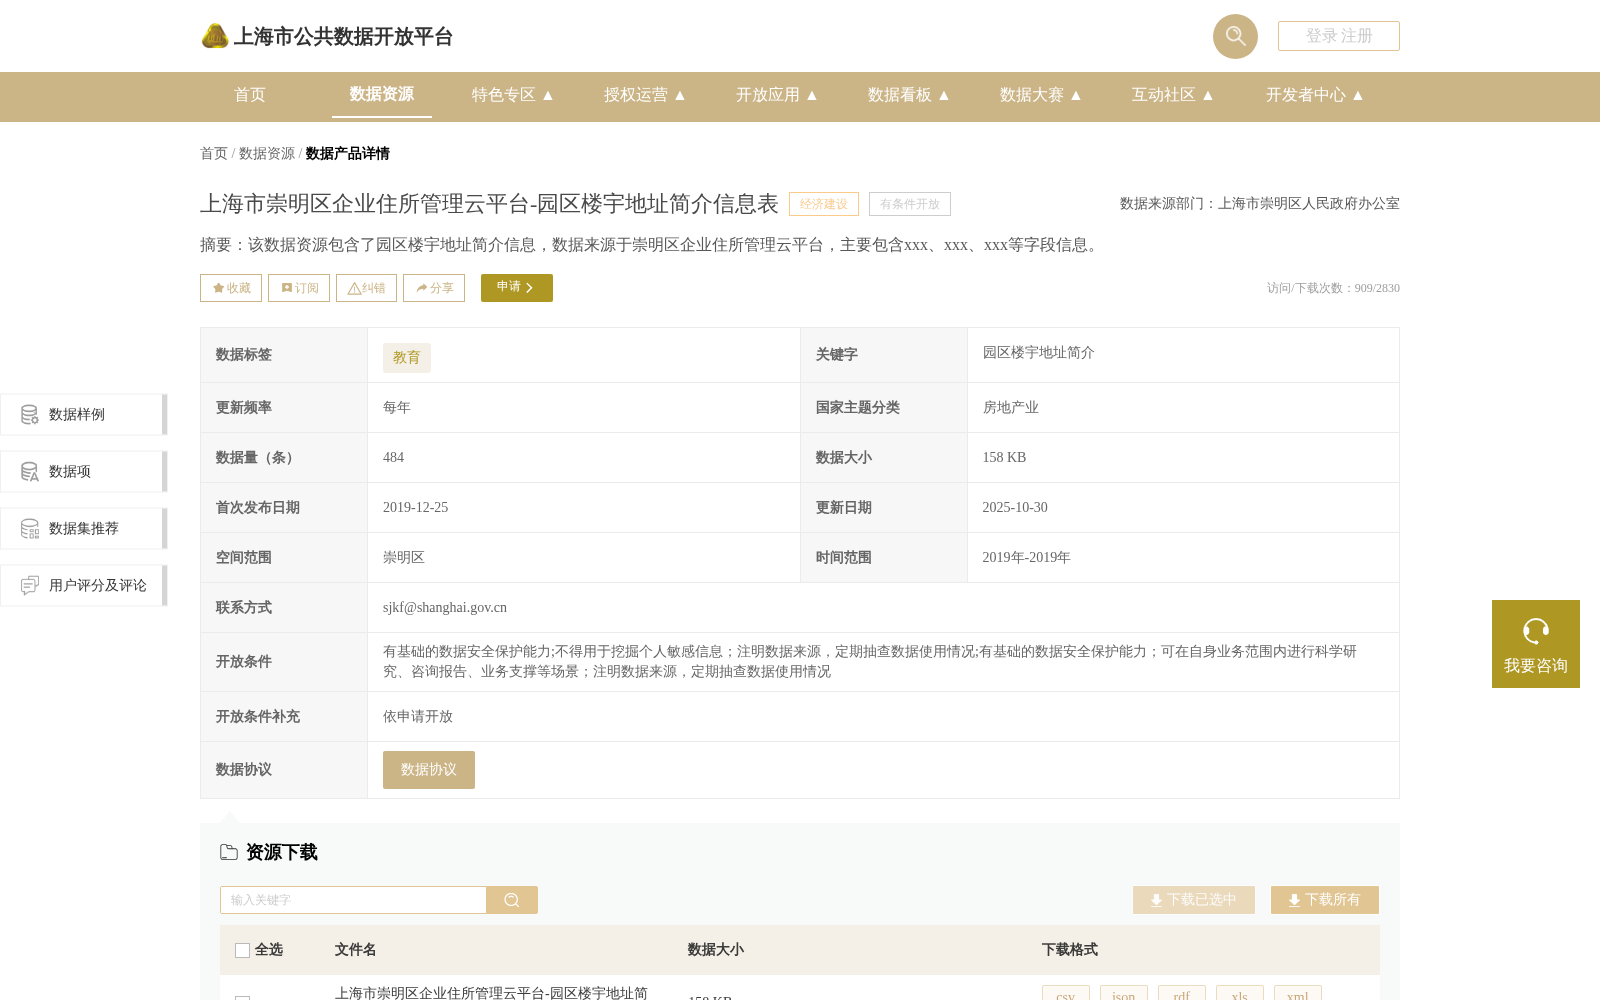Expand the 数据大赛 menu
This screenshot has height=1000, width=1600.
(1040, 95)
